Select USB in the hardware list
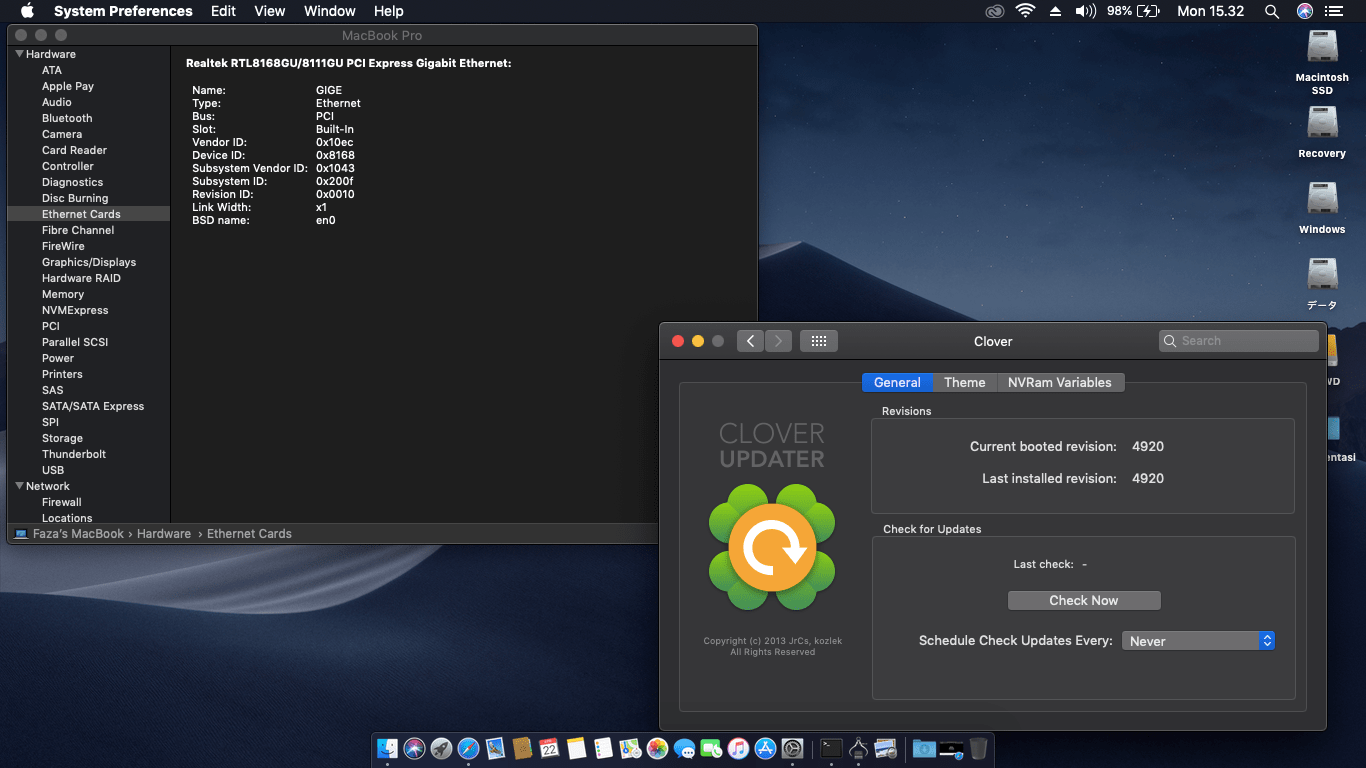 (53, 470)
